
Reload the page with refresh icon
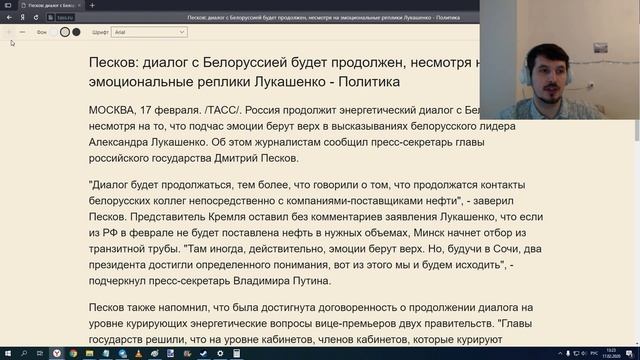36,18
